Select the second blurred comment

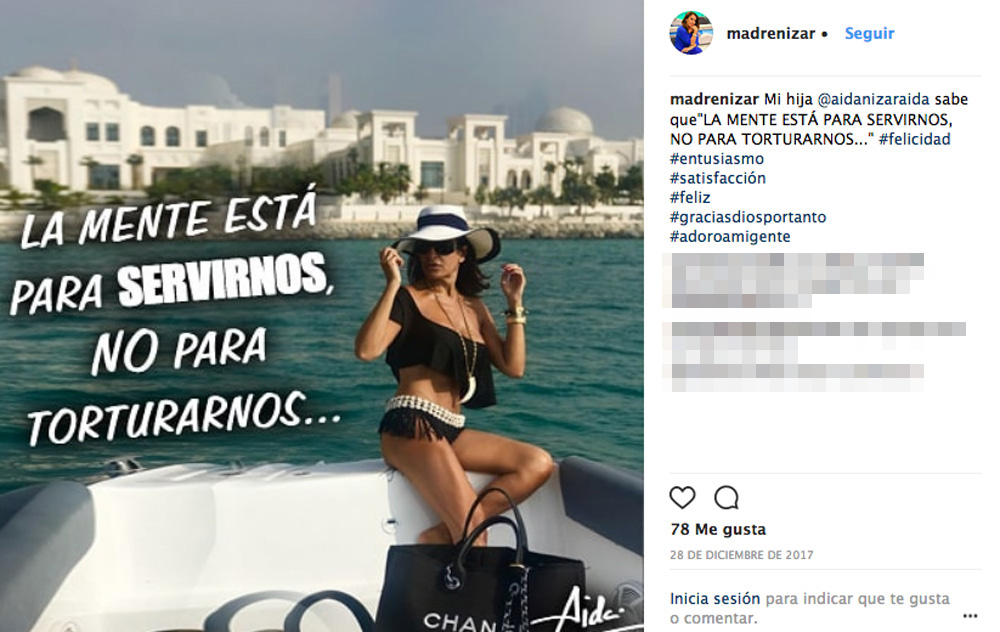click(x=814, y=356)
